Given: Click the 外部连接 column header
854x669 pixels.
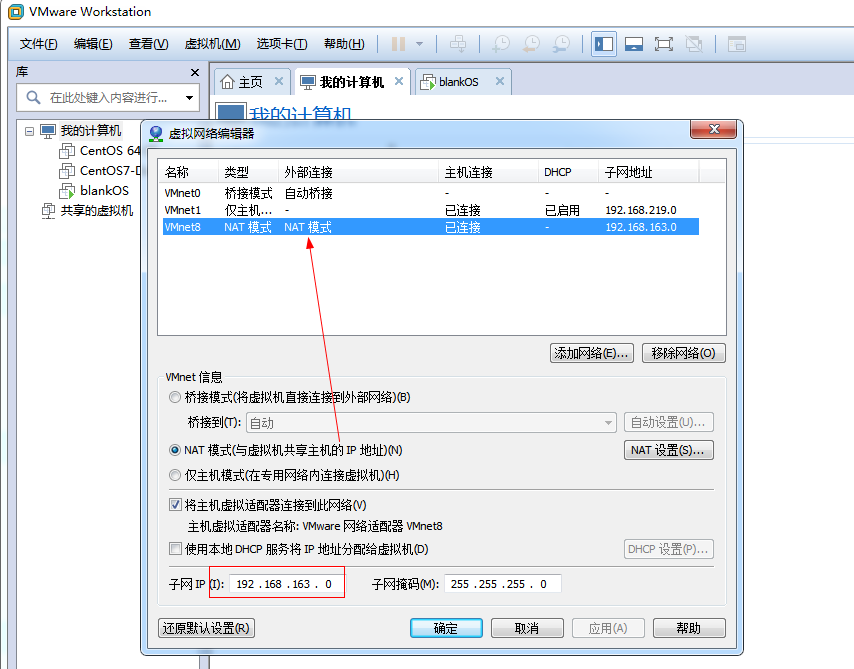Looking at the screenshot, I should pyautogui.click(x=358, y=172).
